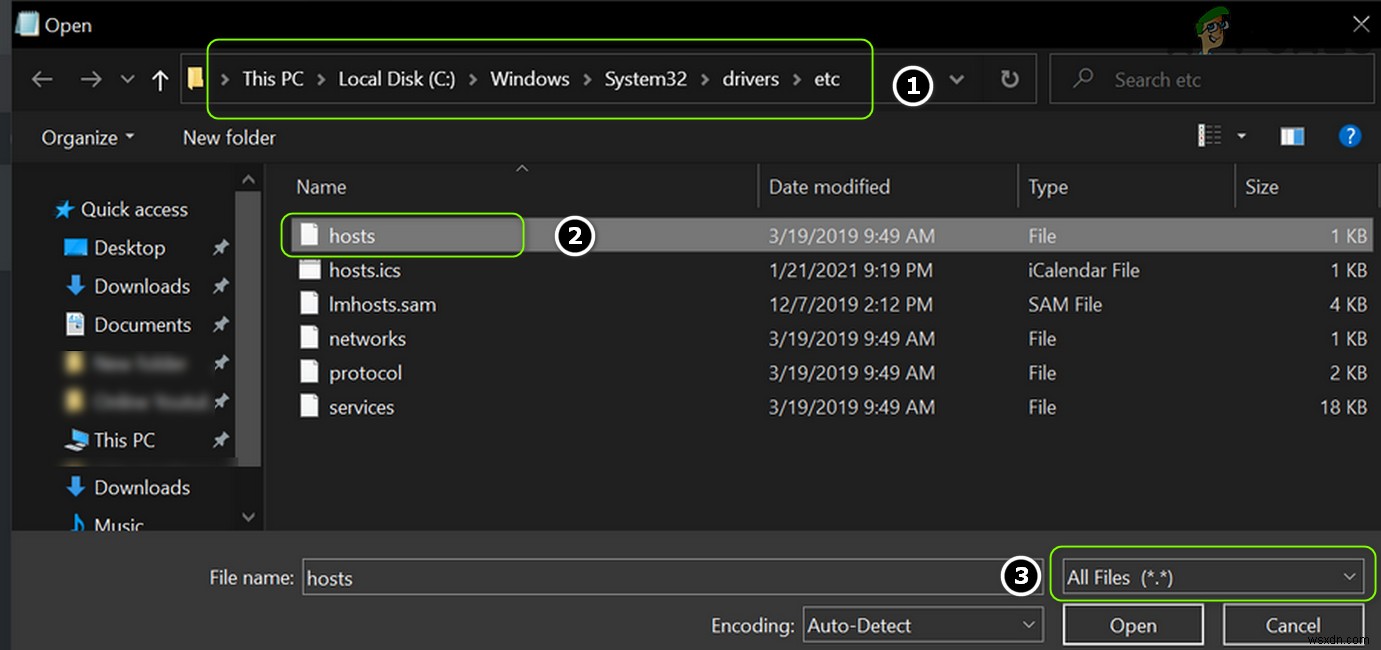Screen dimensions: 1381x650
Task: Click the search magnifier in Search etc
Action: click(1083, 79)
